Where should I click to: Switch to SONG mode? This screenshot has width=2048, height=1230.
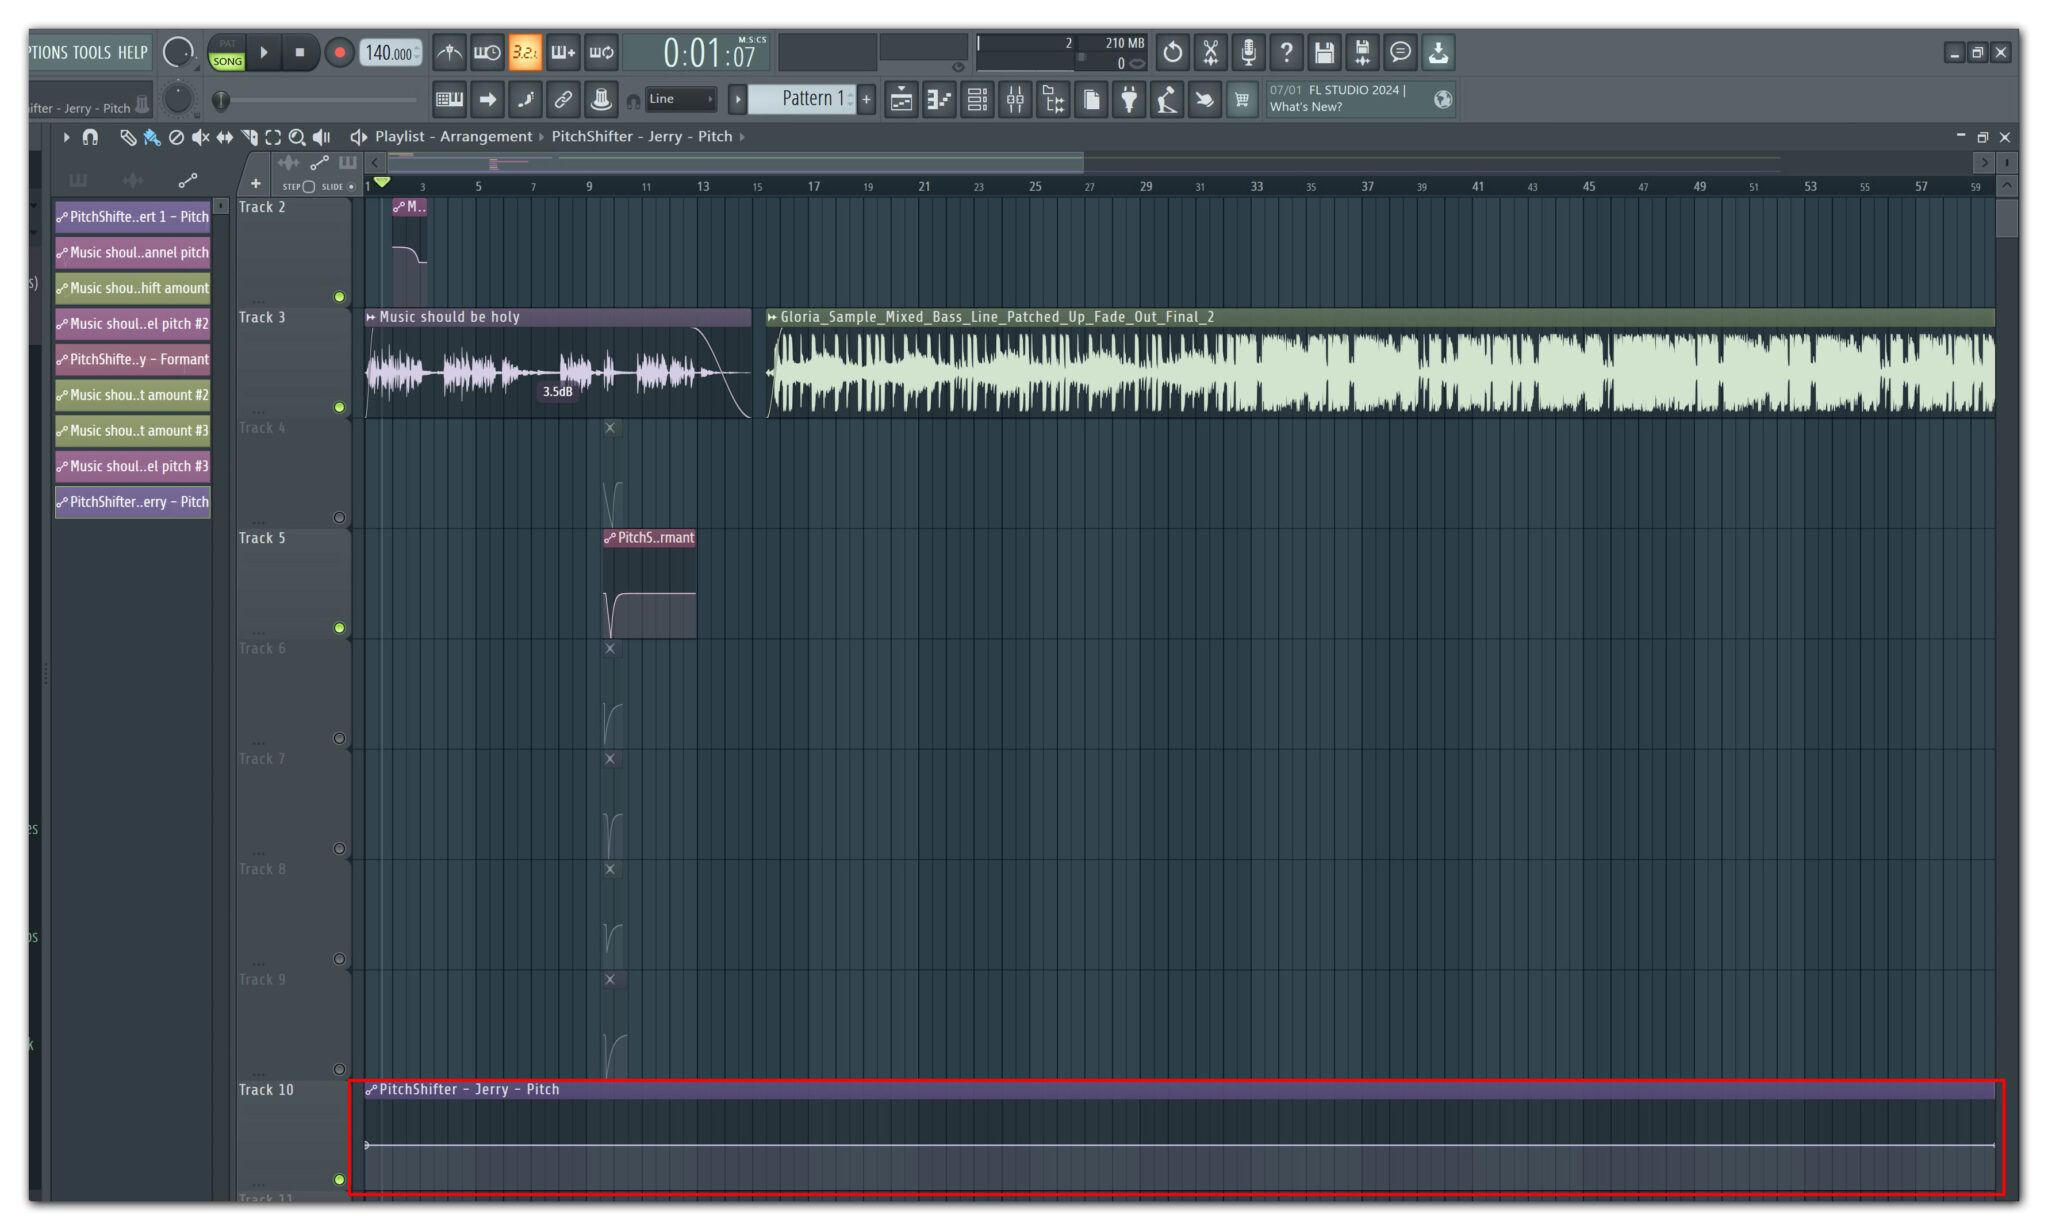227,61
